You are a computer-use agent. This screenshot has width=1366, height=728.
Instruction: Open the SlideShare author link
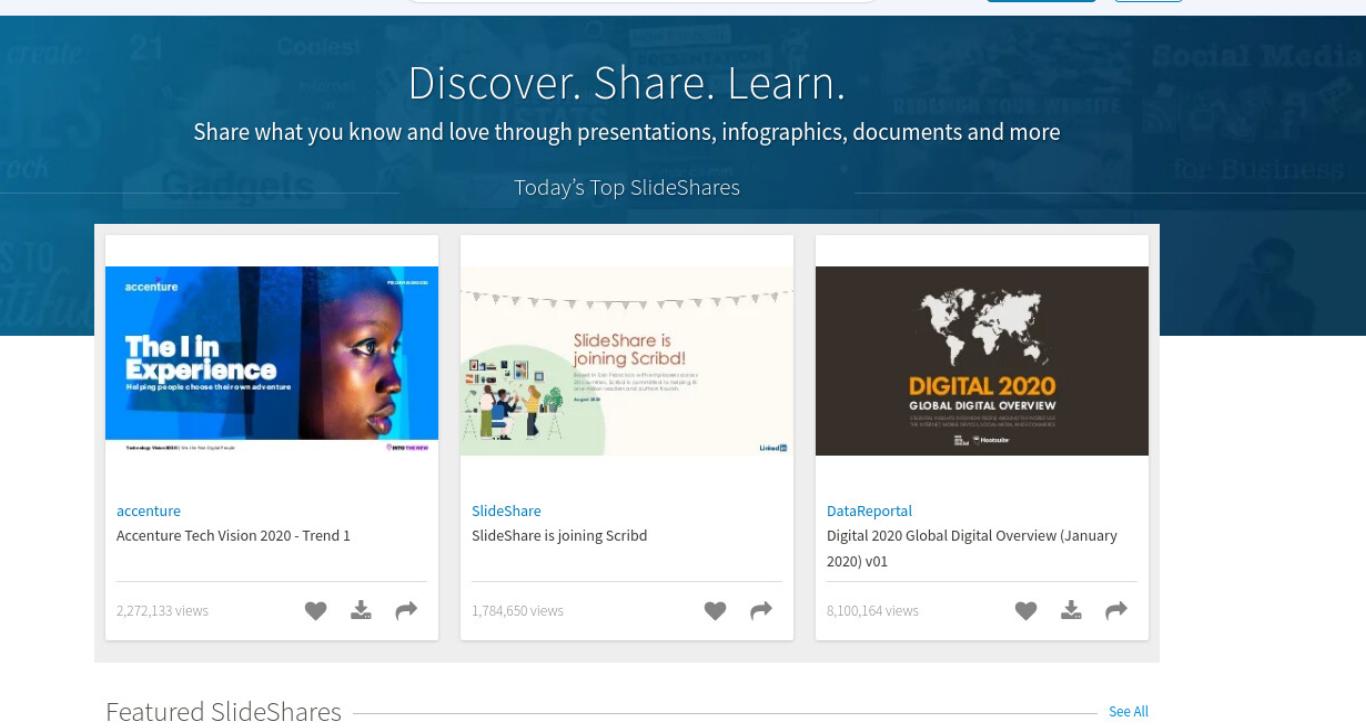pyautogui.click(x=506, y=511)
